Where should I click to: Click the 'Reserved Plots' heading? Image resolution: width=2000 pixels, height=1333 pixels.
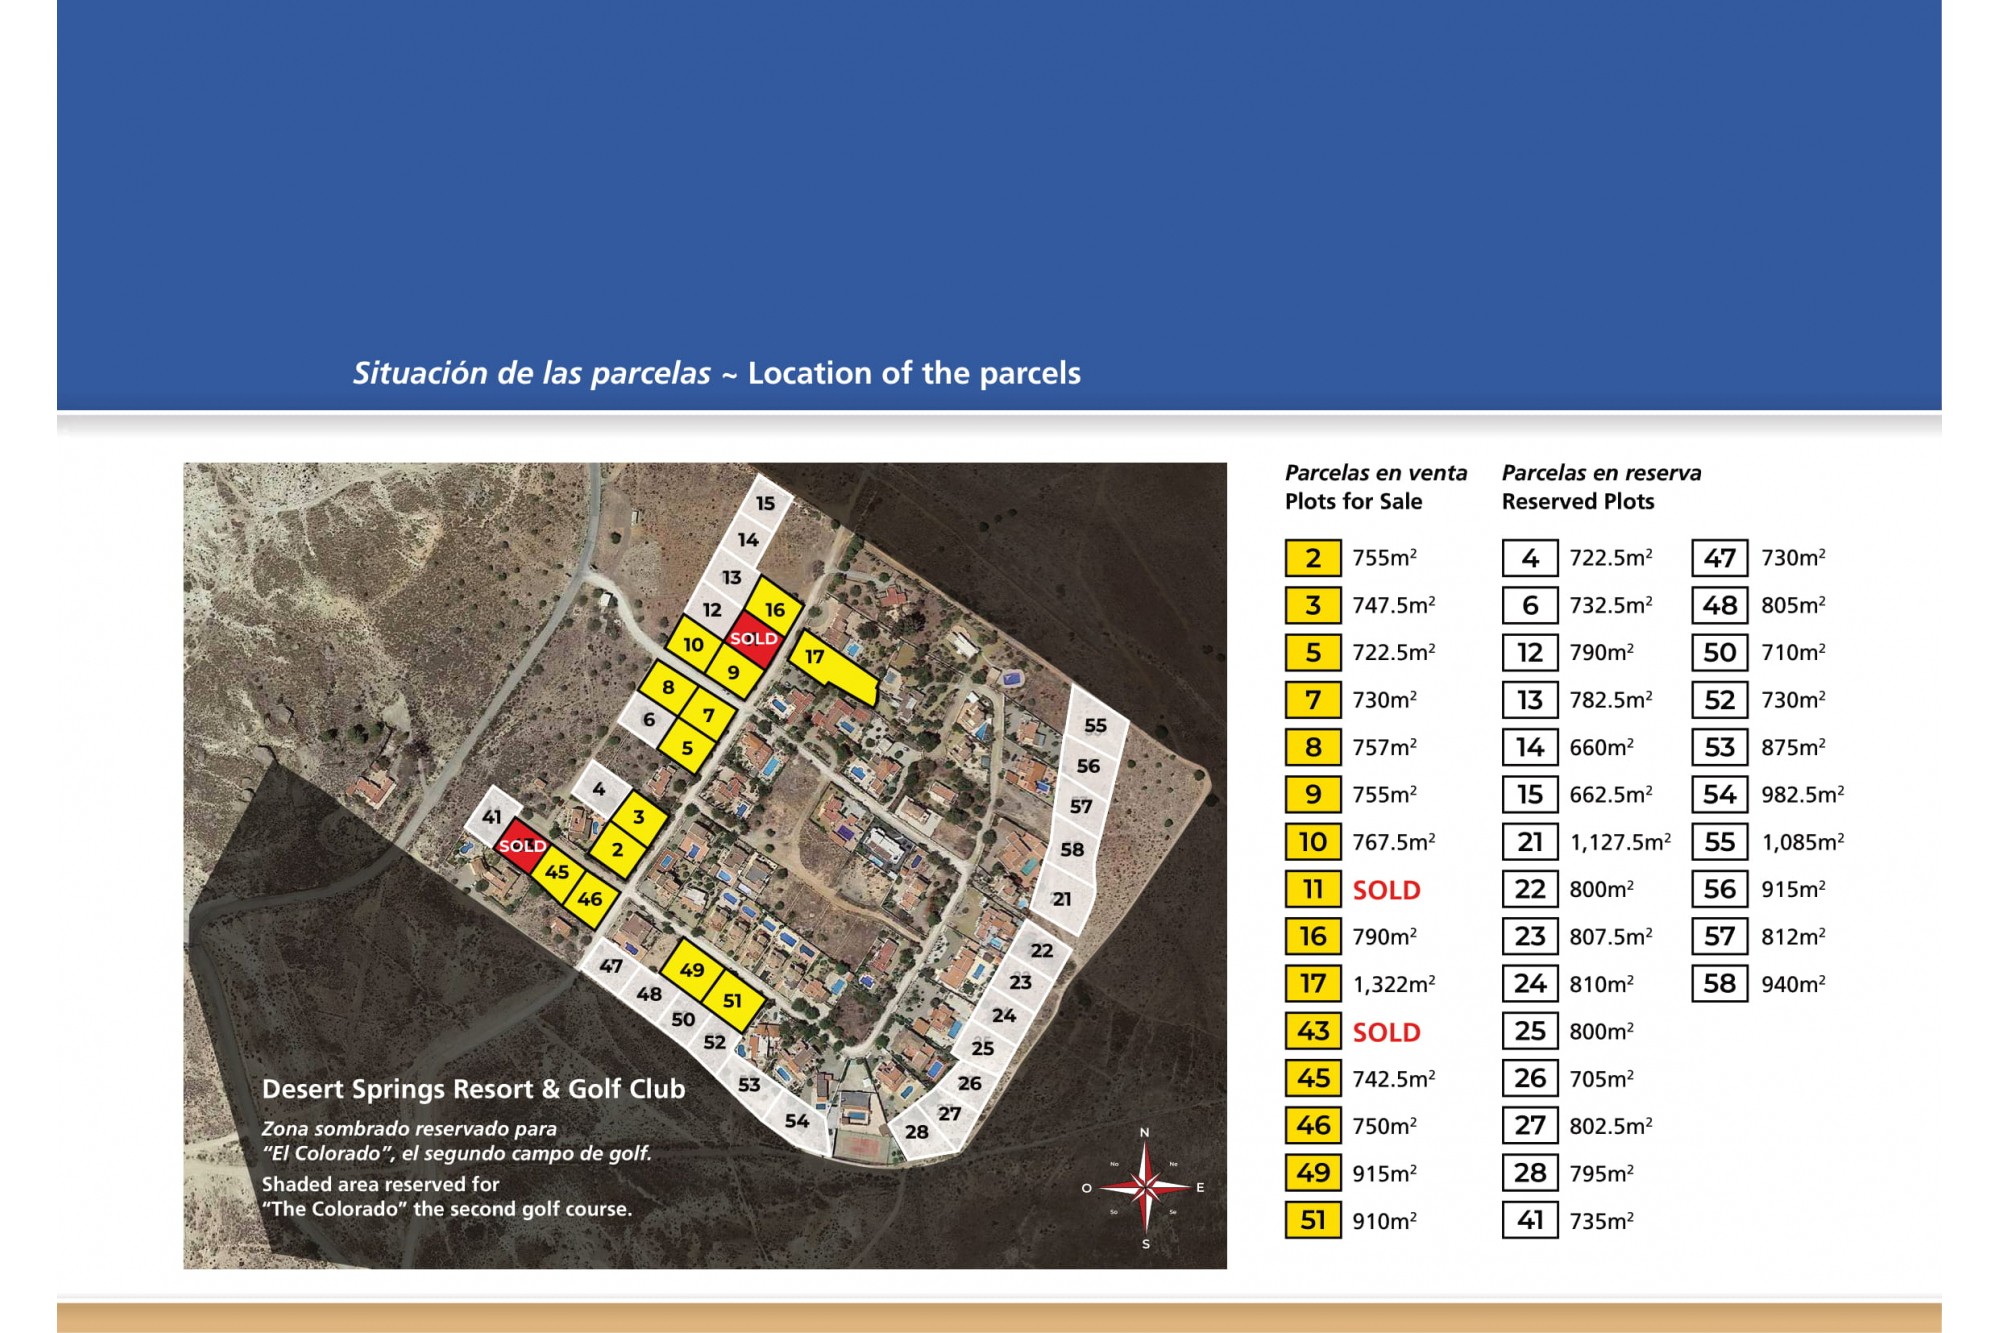click(x=1578, y=501)
